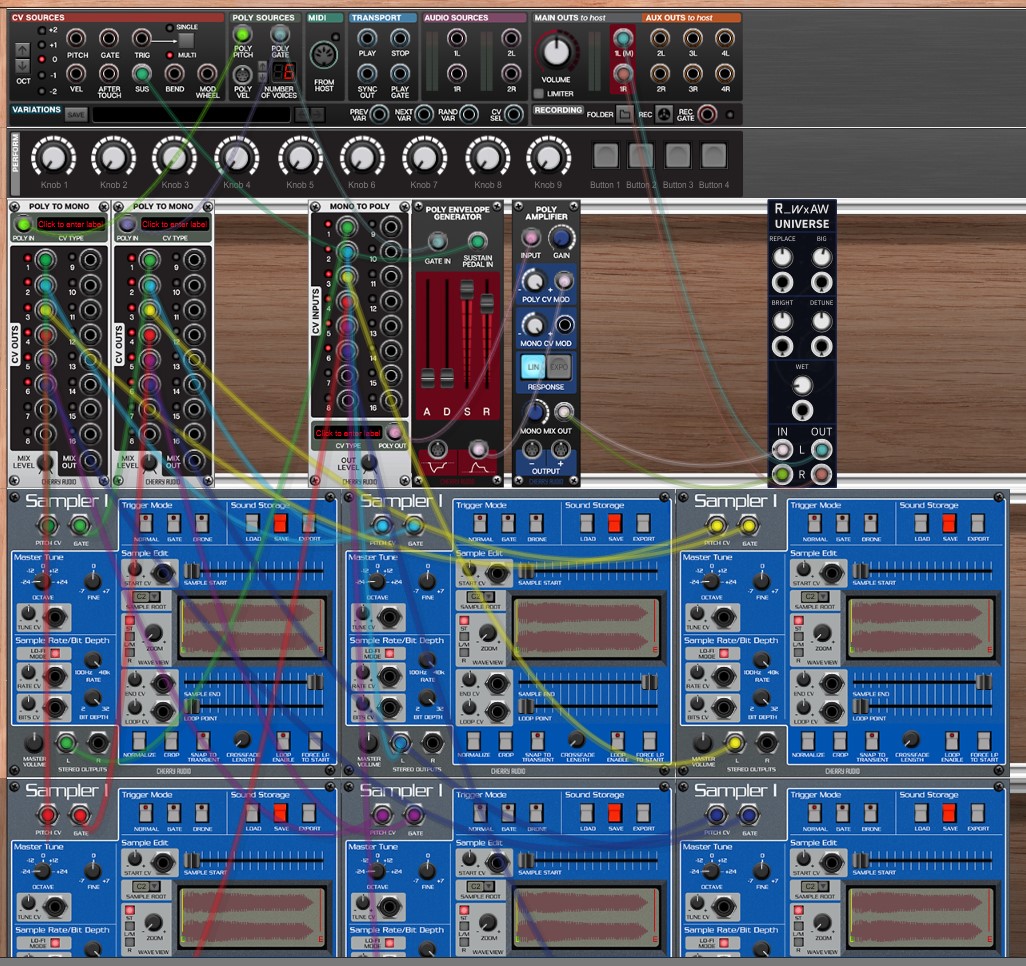Click the NEXT VAR jack
The image size is (1026, 966).
click(x=424, y=115)
